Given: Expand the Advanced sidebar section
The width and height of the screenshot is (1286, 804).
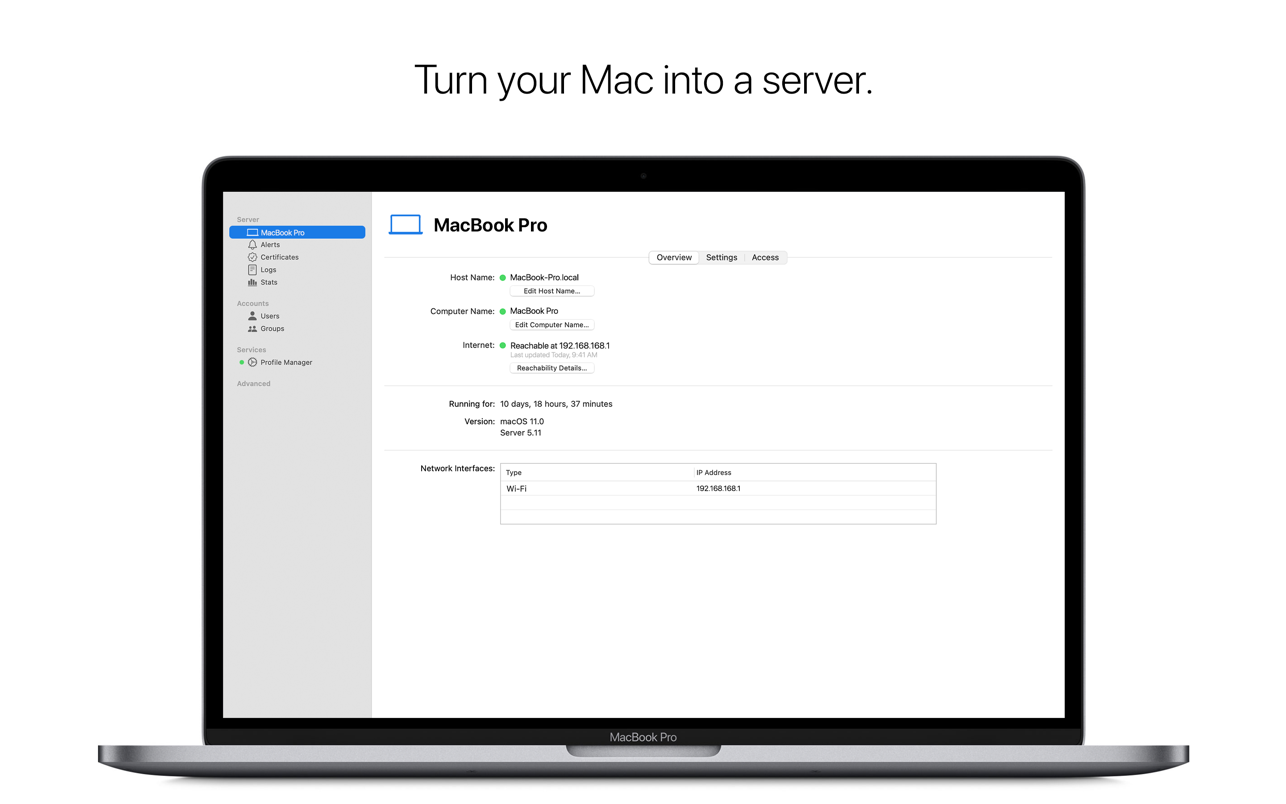Looking at the screenshot, I should coord(254,384).
